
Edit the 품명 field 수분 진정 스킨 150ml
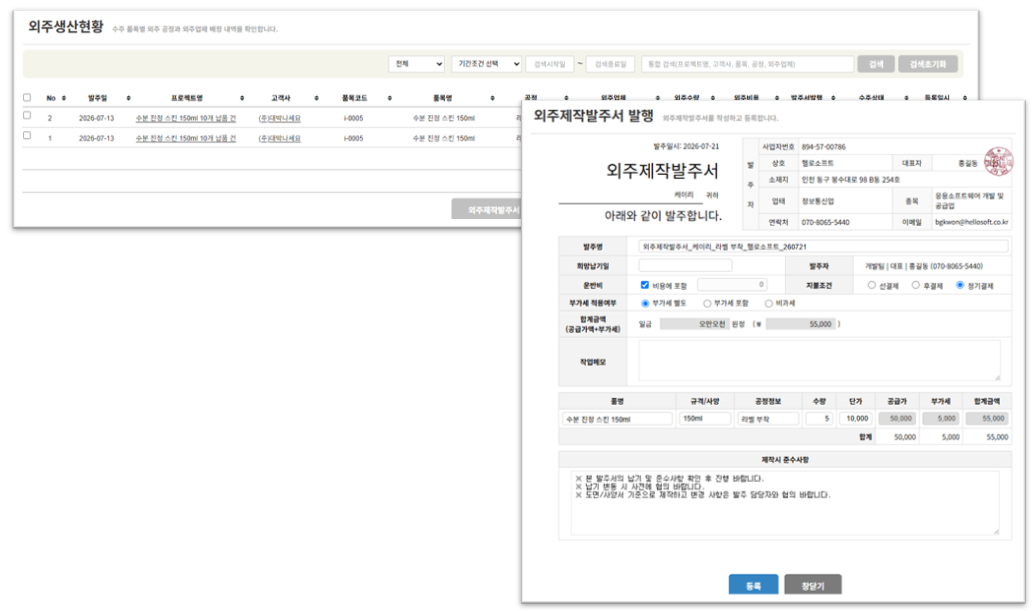point(617,418)
